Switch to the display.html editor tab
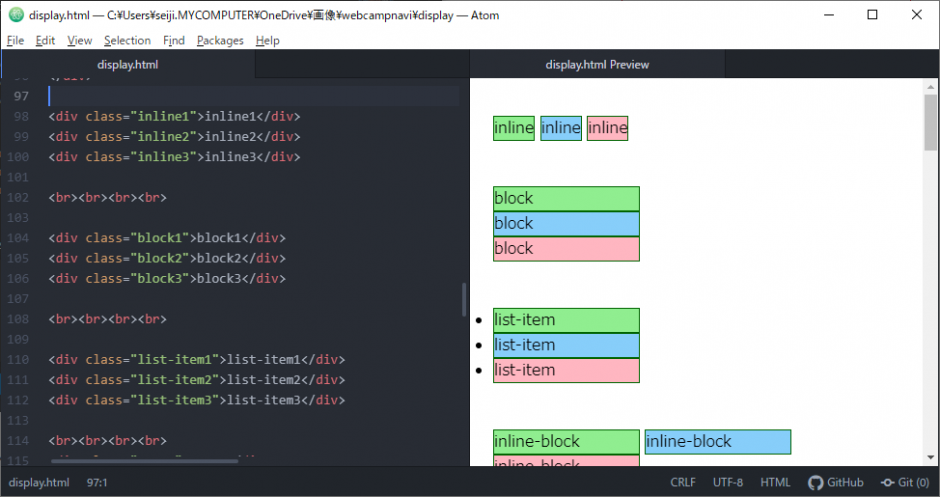 click(127, 65)
